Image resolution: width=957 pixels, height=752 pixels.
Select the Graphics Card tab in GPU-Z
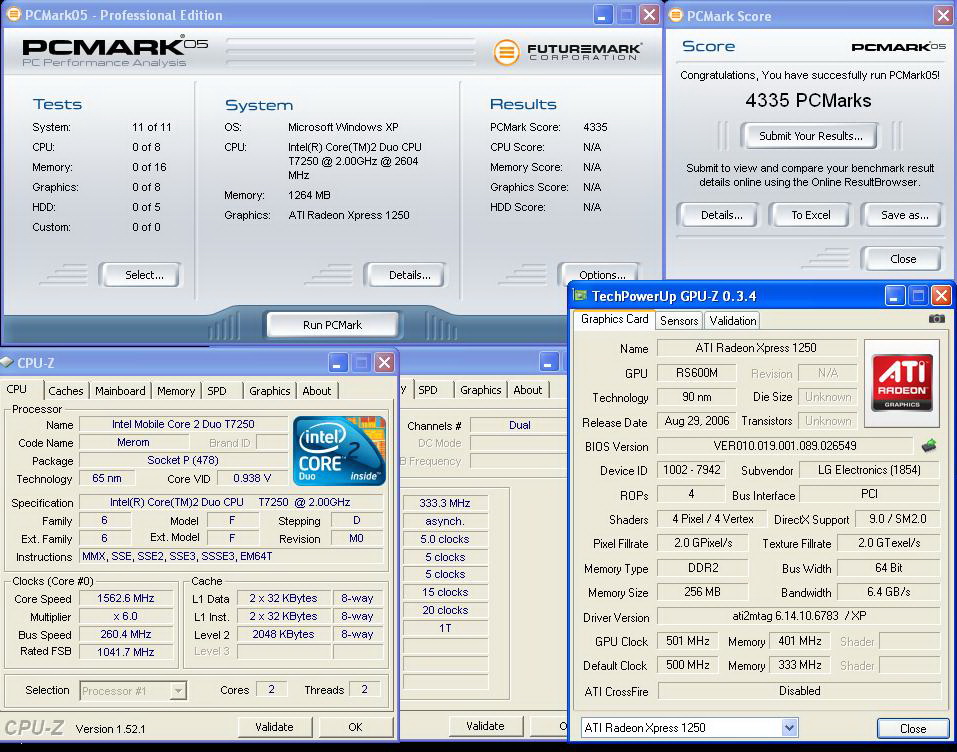pos(614,319)
